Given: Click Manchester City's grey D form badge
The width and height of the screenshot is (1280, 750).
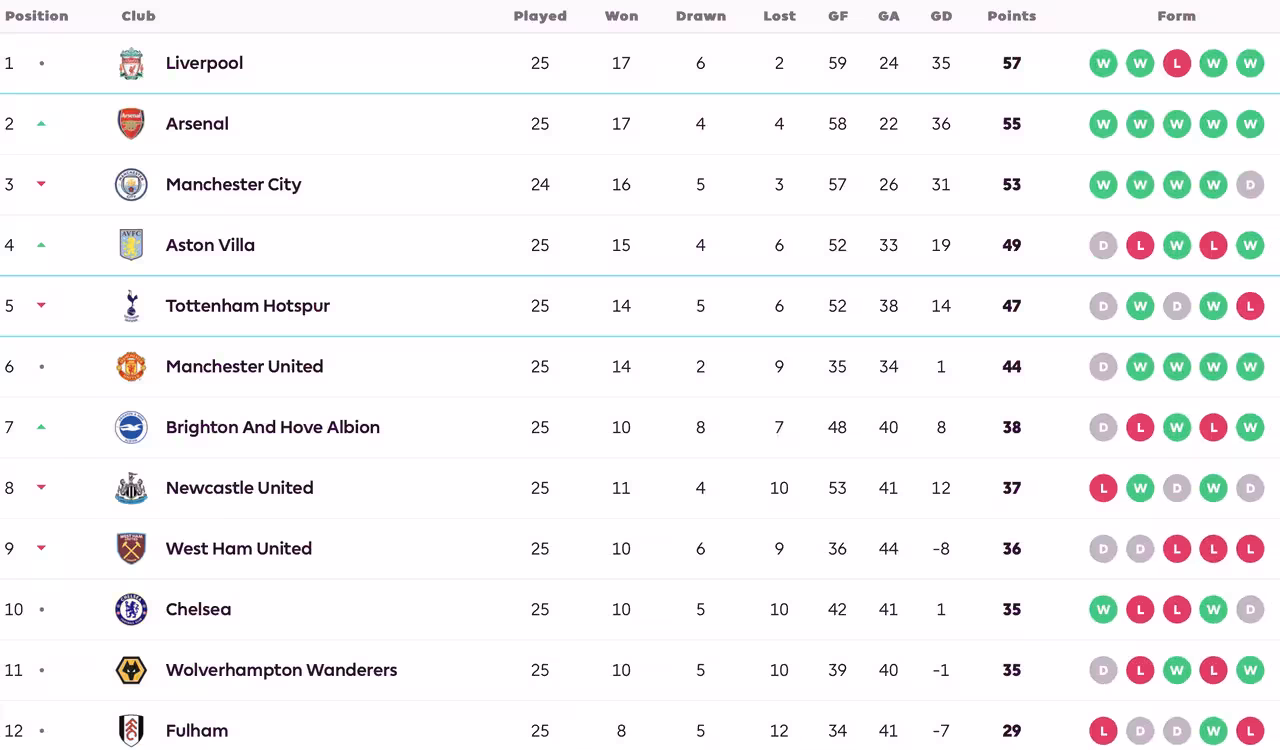Looking at the screenshot, I should click(x=1250, y=185).
